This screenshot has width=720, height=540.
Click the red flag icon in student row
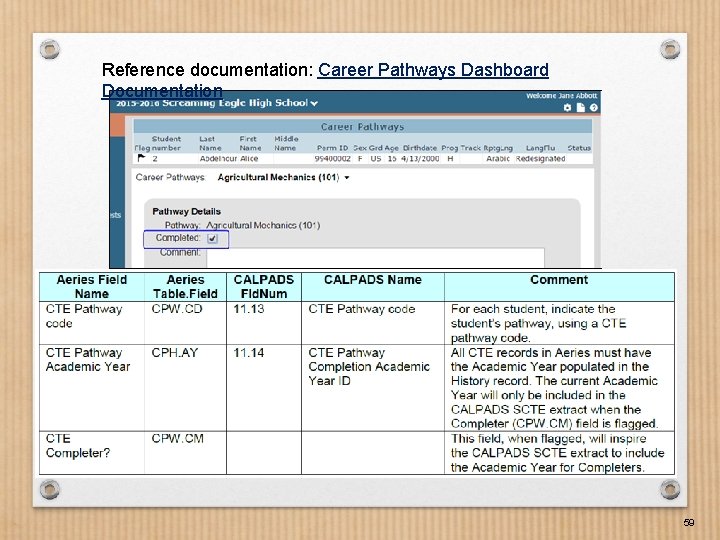click(141, 158)
